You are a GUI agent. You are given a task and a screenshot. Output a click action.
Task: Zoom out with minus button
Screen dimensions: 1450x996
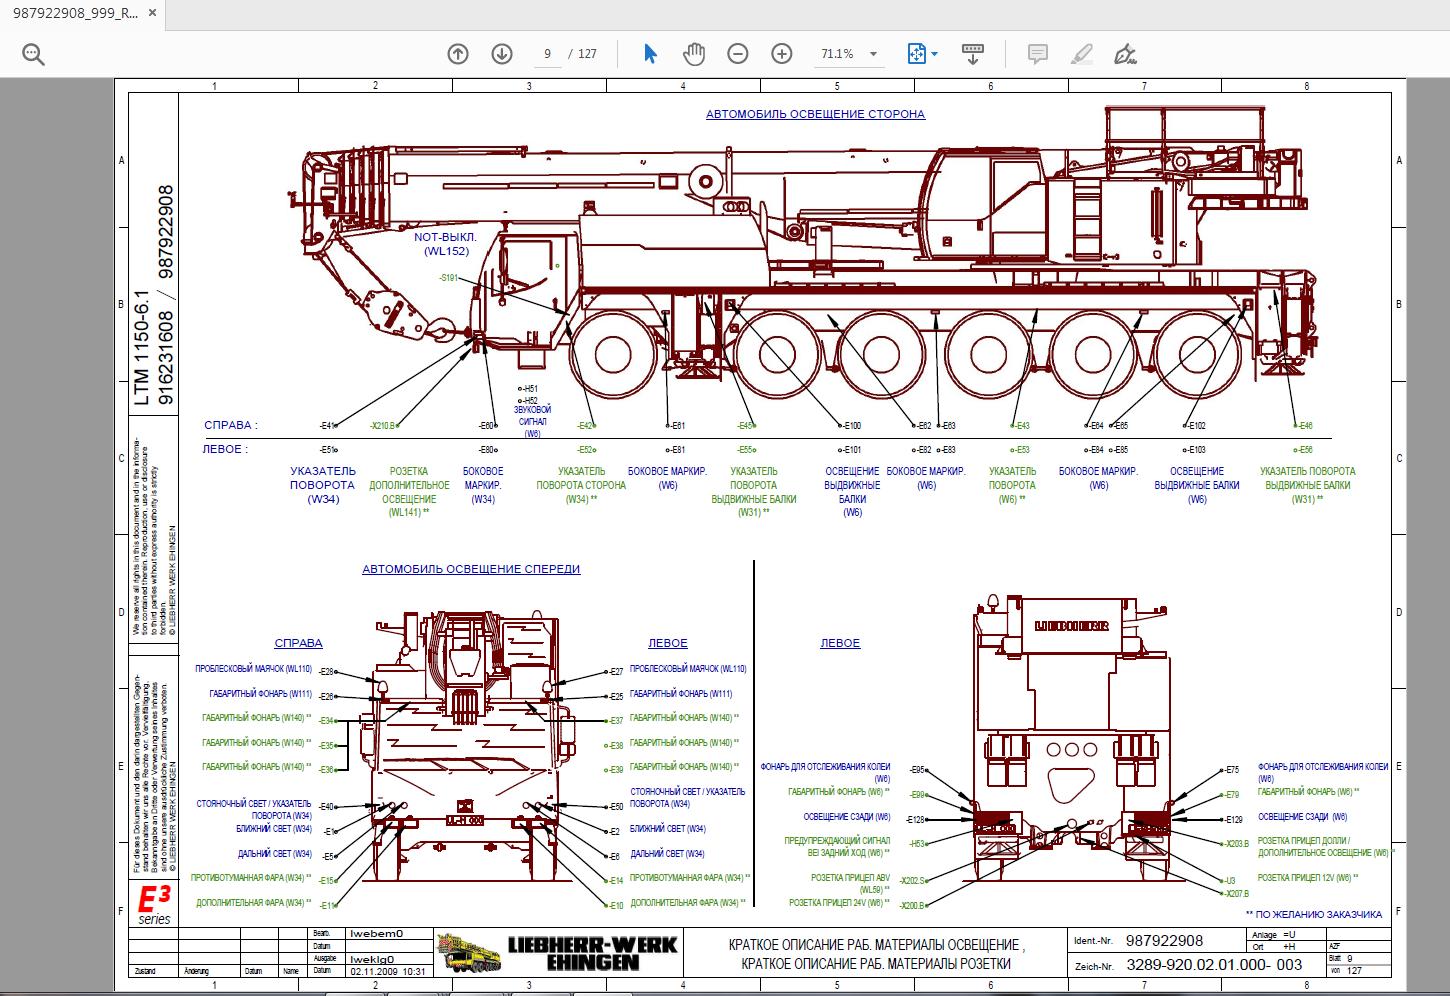(738, 54)
